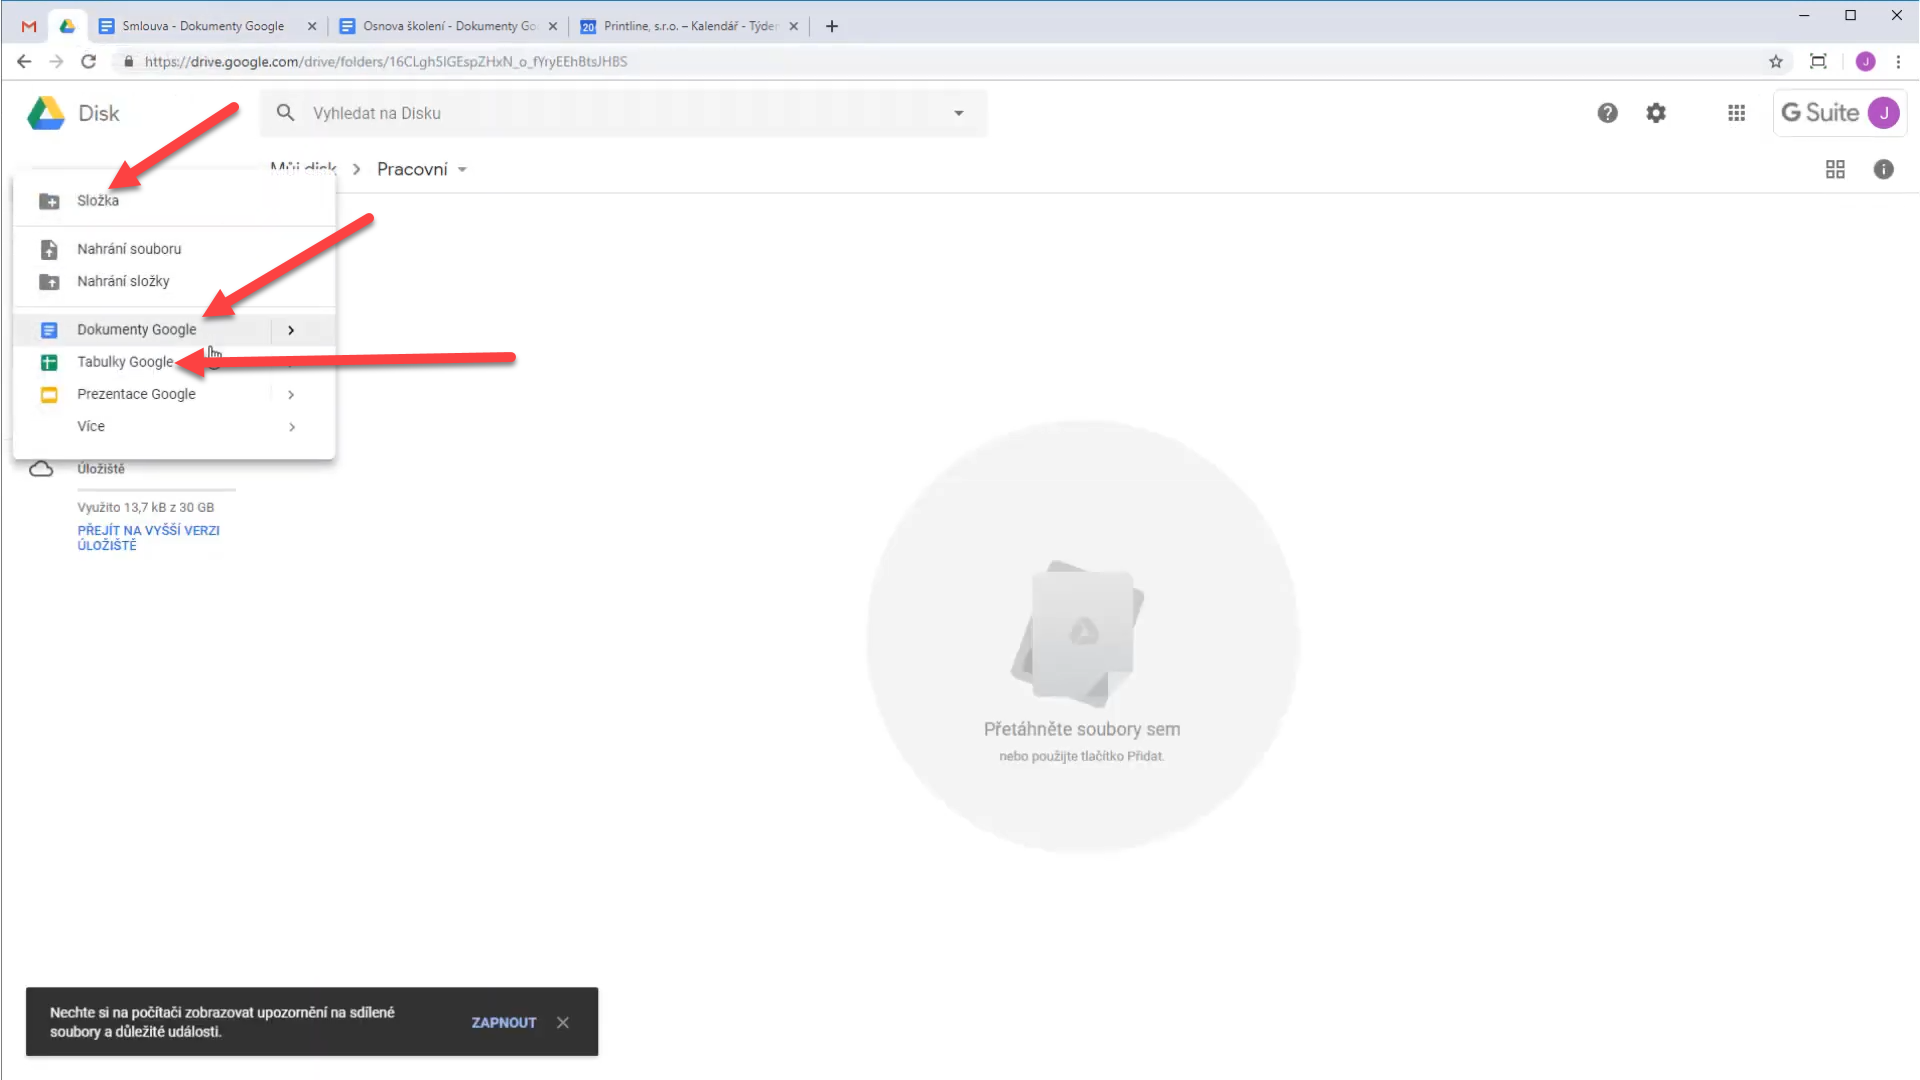The image size is (1920, 1080).
Task: Toggle the info panel icon
Action: tap(1883, 169)
